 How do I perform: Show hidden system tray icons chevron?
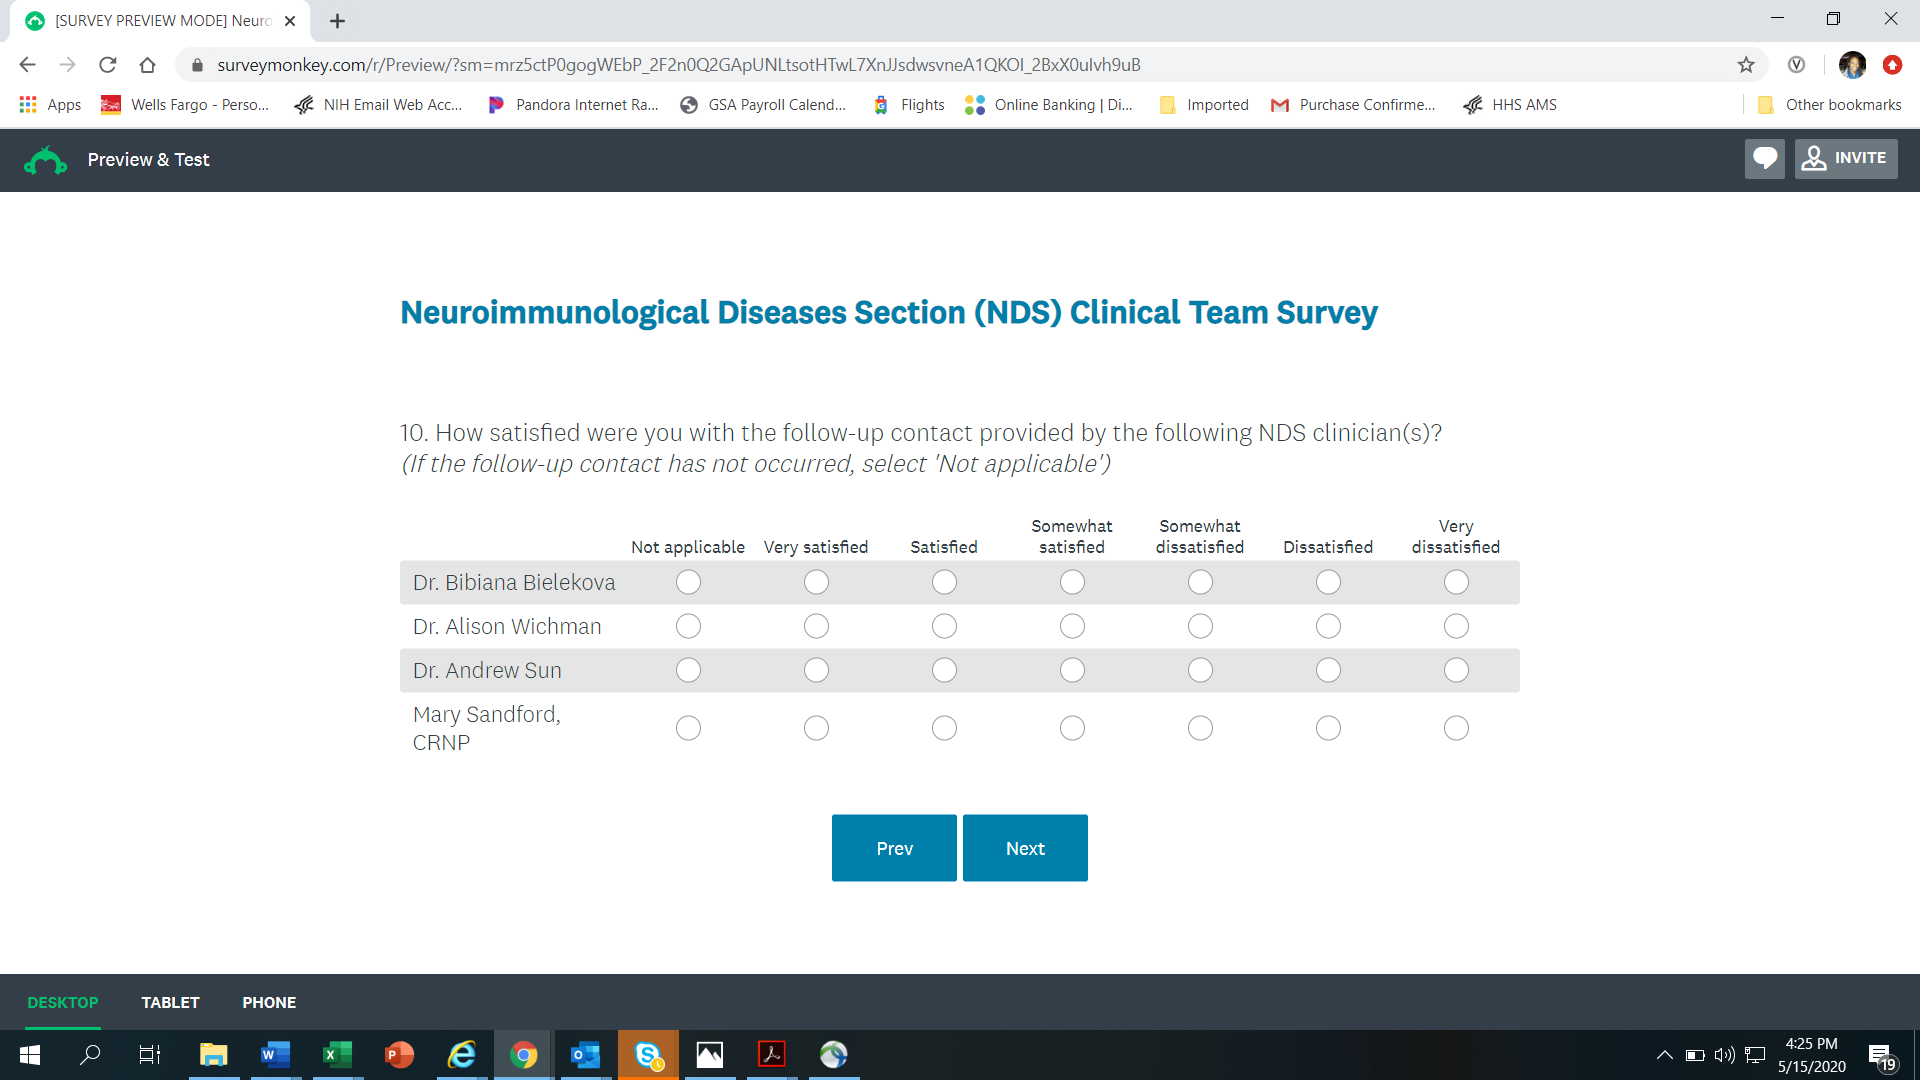(x=1664, y=1055)
